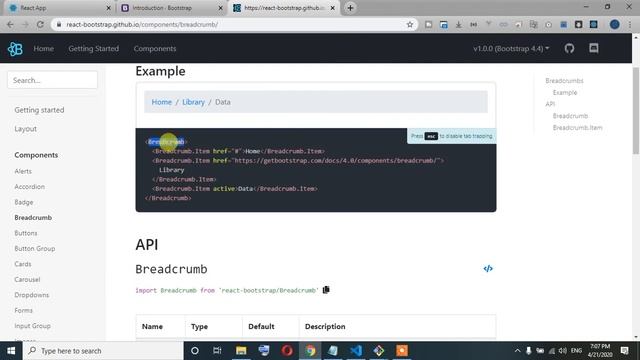Switch to Chrome in taskbar
This screenshot has width=640, height=360.
(x=310, y=351)
